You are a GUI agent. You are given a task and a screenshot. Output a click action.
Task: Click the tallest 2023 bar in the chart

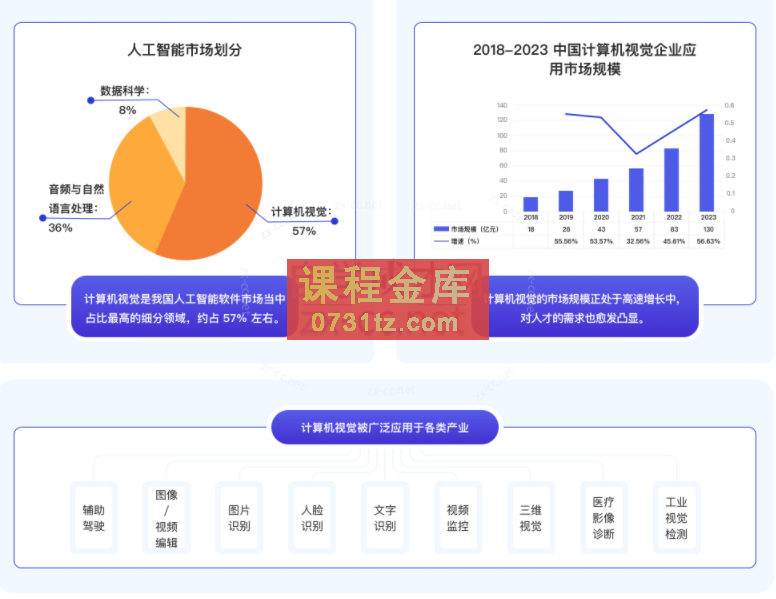tap(706, 163)
